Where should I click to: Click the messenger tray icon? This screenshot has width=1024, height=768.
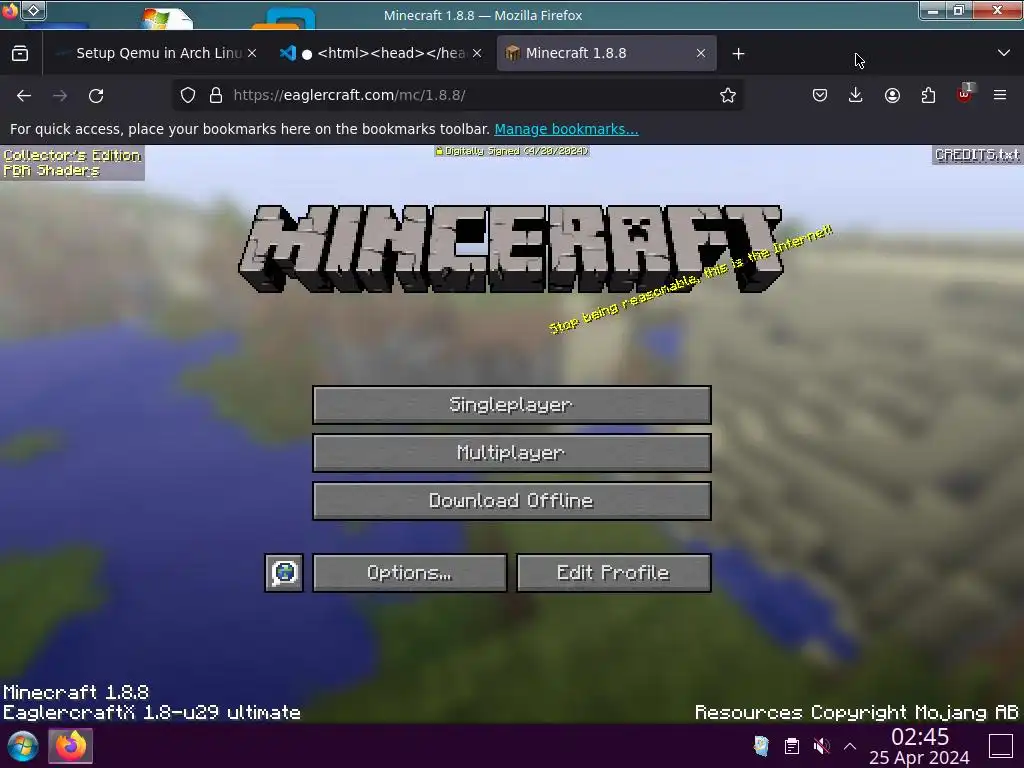761,746
